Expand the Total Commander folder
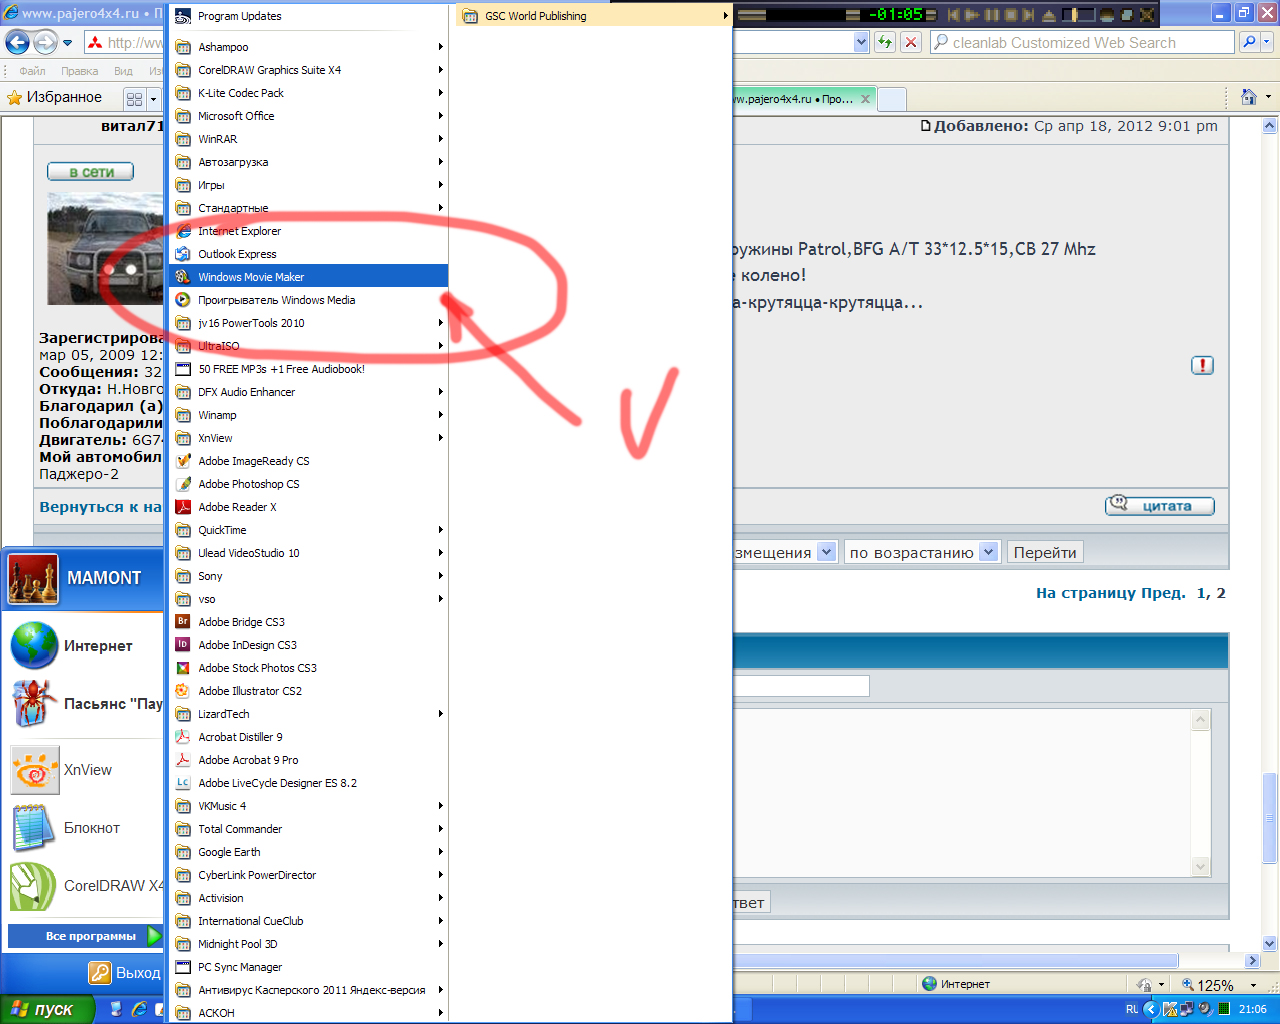The image size is (1280, 1024). coord(309,829)
